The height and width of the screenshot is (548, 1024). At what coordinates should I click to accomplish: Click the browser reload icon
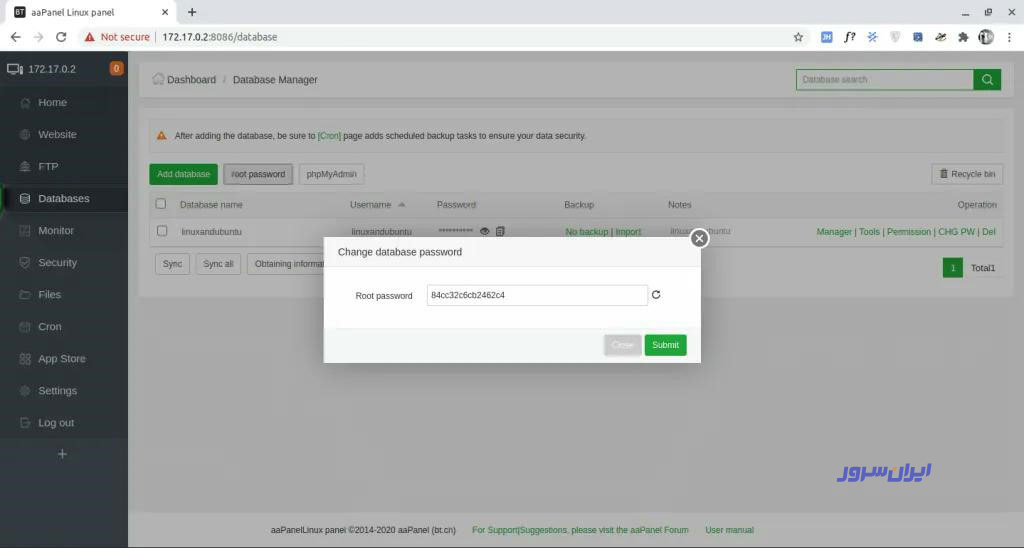pos(61,37)
